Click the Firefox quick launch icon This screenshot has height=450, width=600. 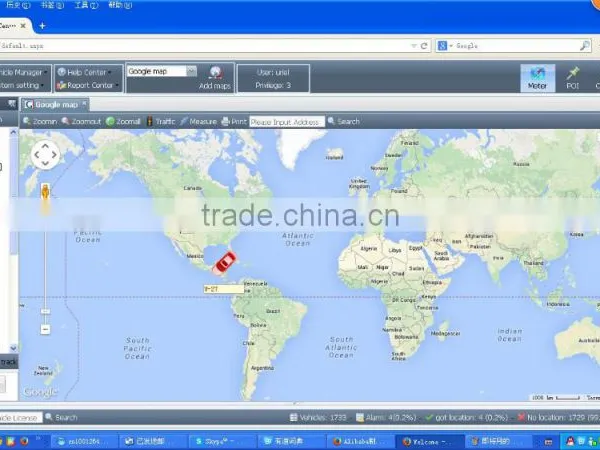[x=24, y=442]
